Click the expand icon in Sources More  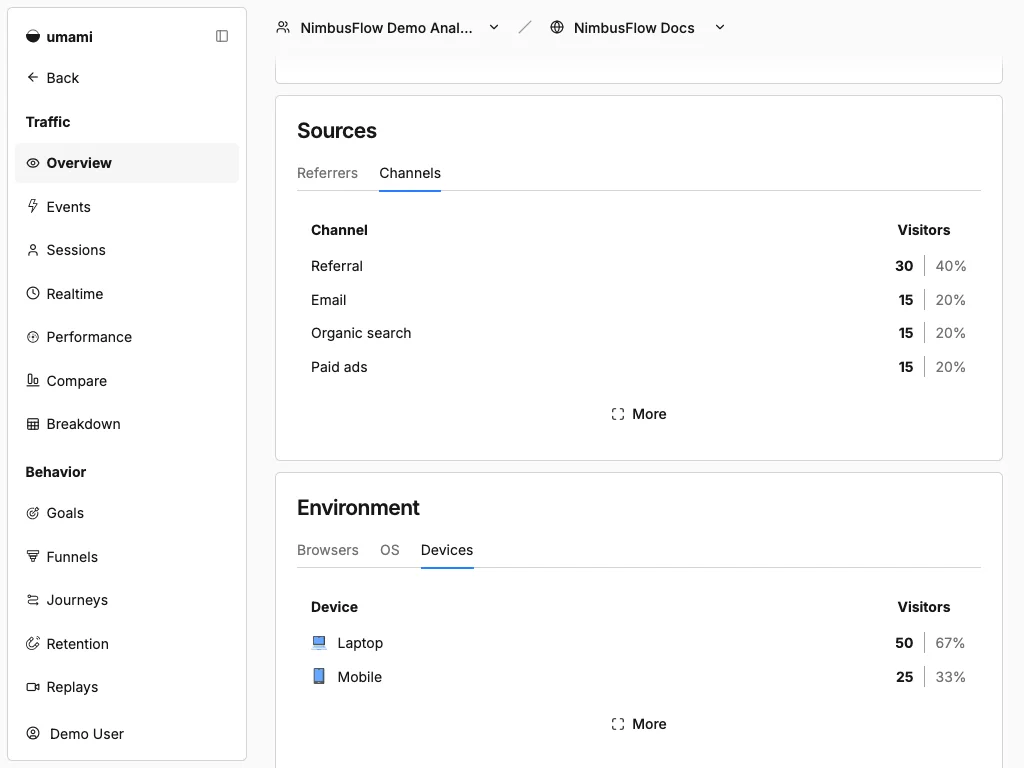[x=618, y=414]
